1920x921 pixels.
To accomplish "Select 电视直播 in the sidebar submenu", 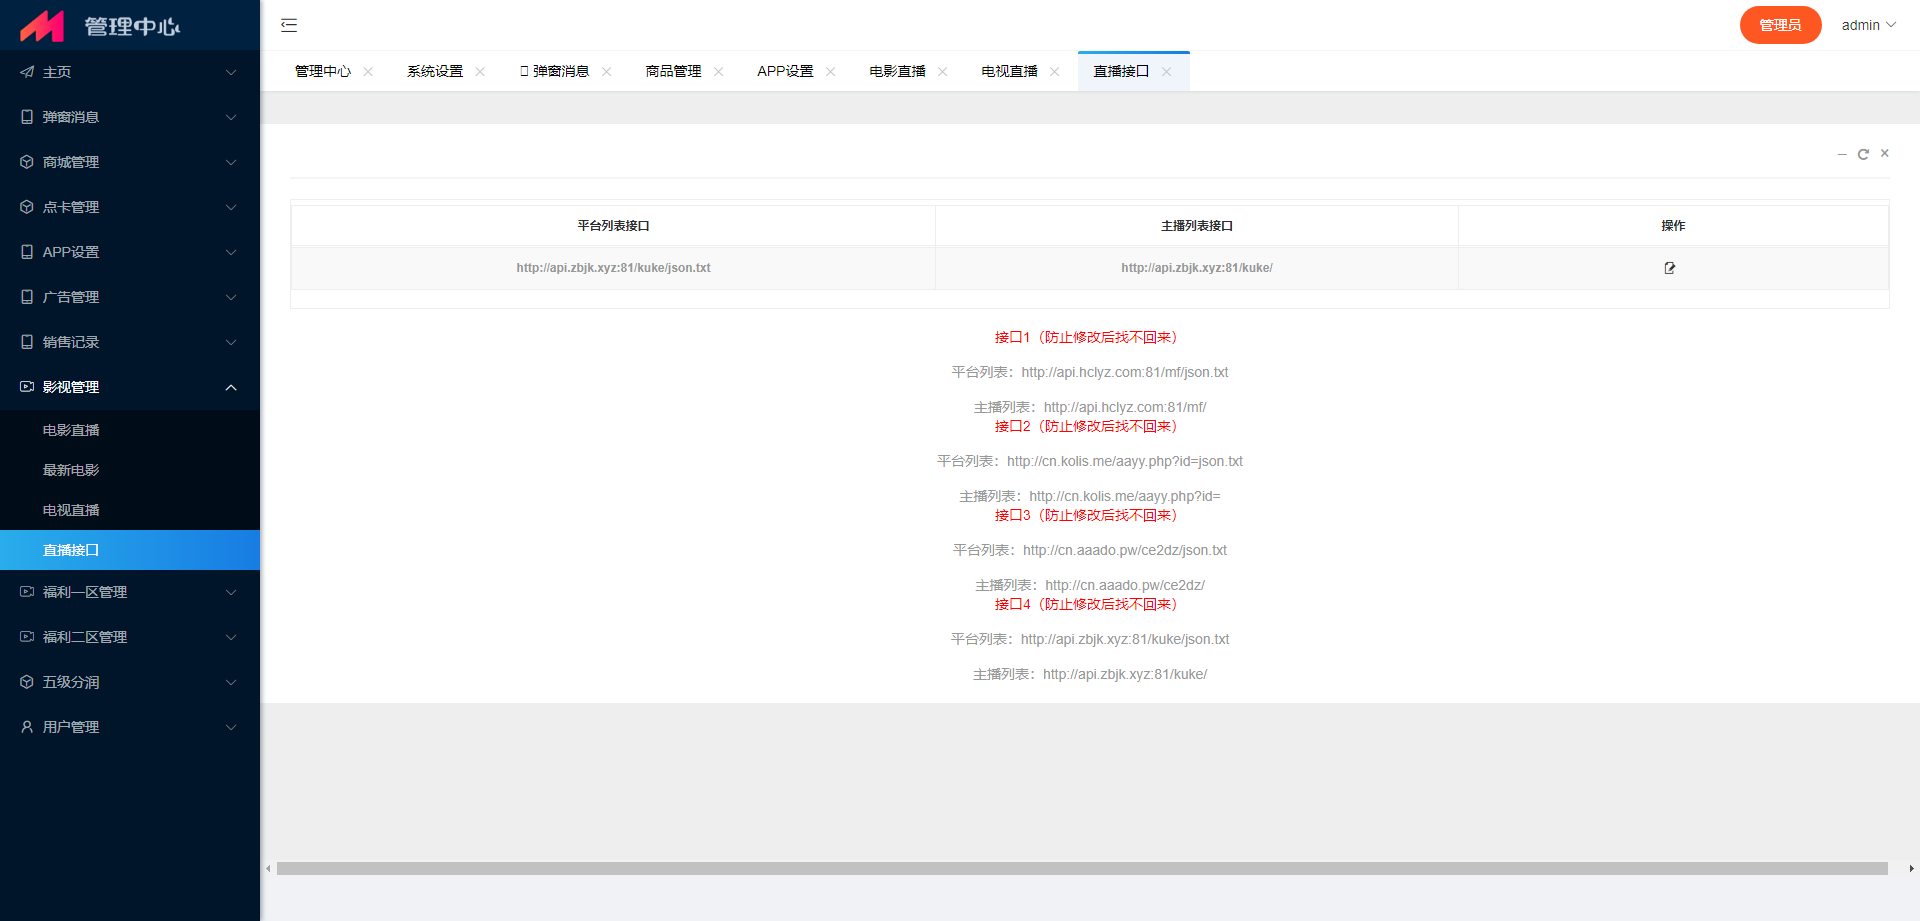I will (71, 510).
